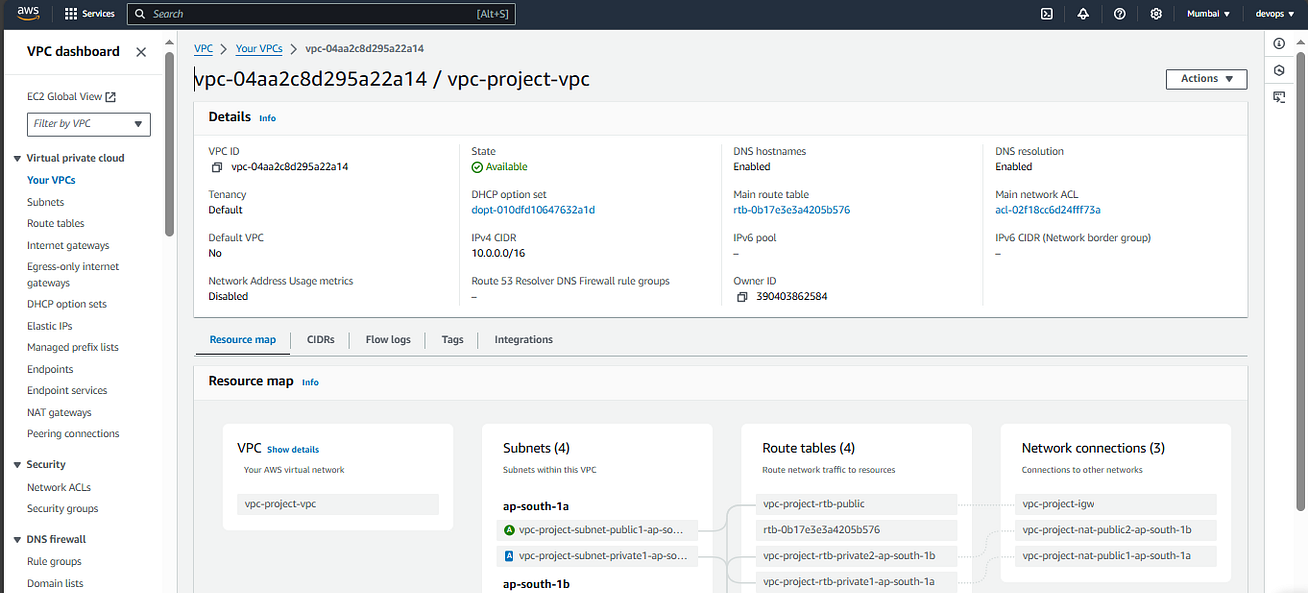Click the Your VPCs breadcrumb link
This screenshot has width=1308, height=593.
[259, 48]
